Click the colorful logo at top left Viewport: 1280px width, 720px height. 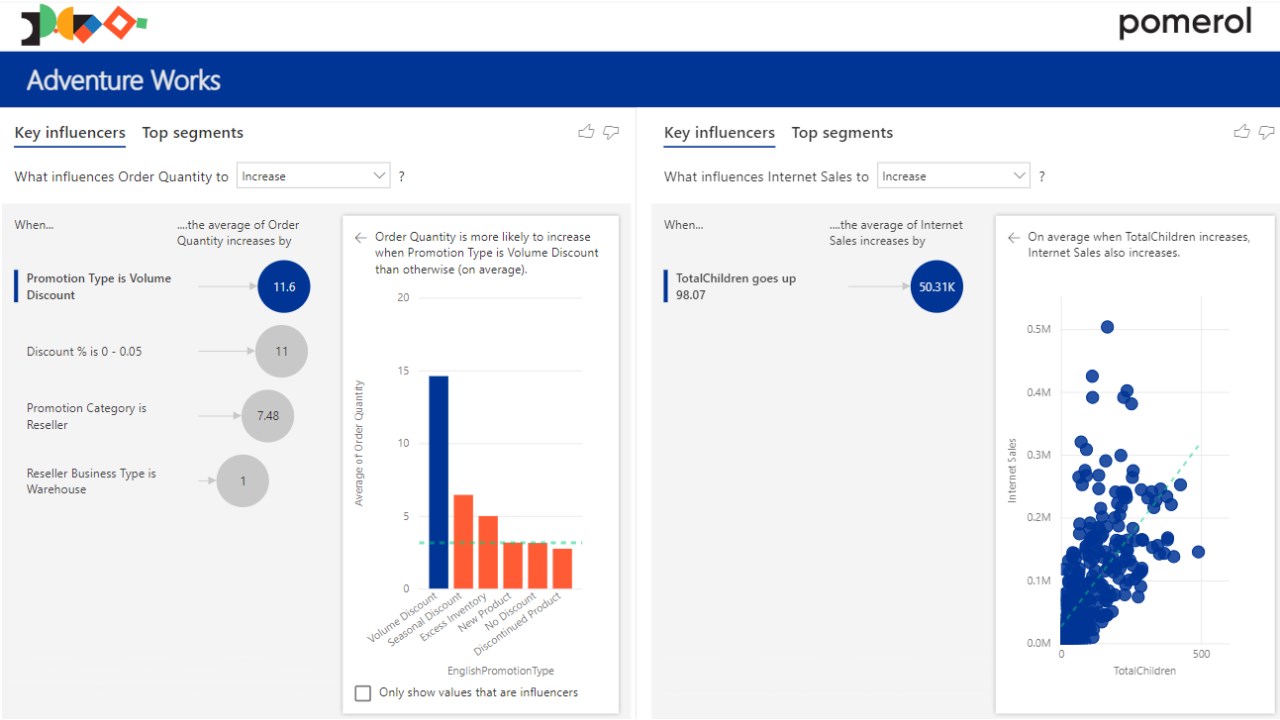point(83,25)
